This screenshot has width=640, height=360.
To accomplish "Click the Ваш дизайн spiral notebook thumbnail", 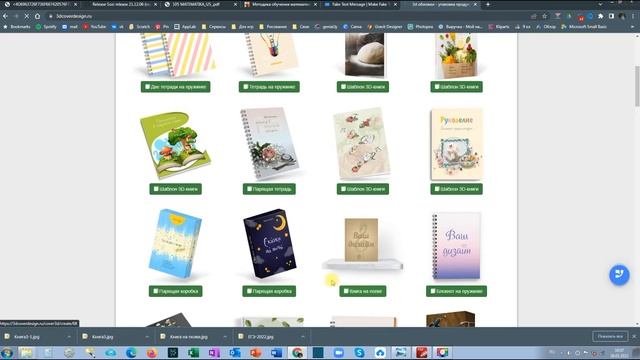I will point(456,245).
